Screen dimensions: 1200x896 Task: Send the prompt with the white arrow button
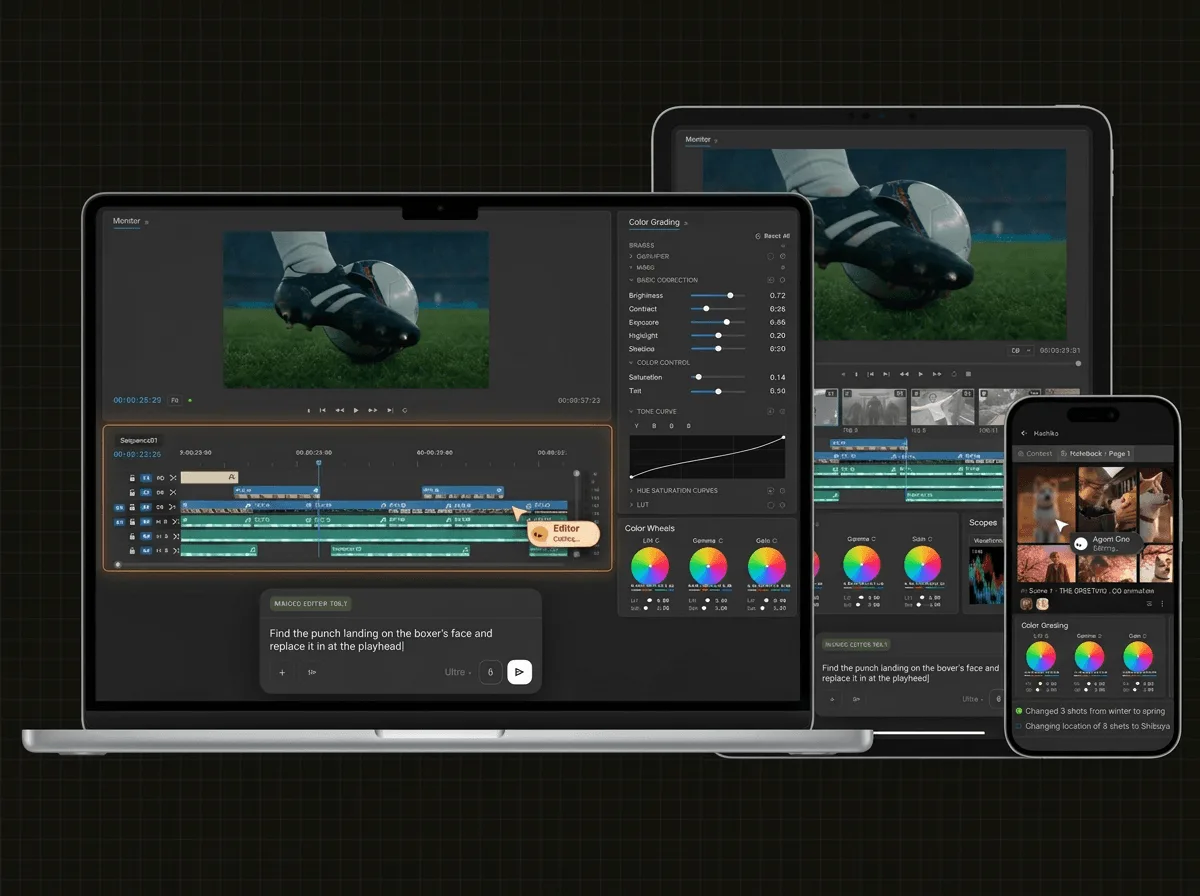(519, 672)
